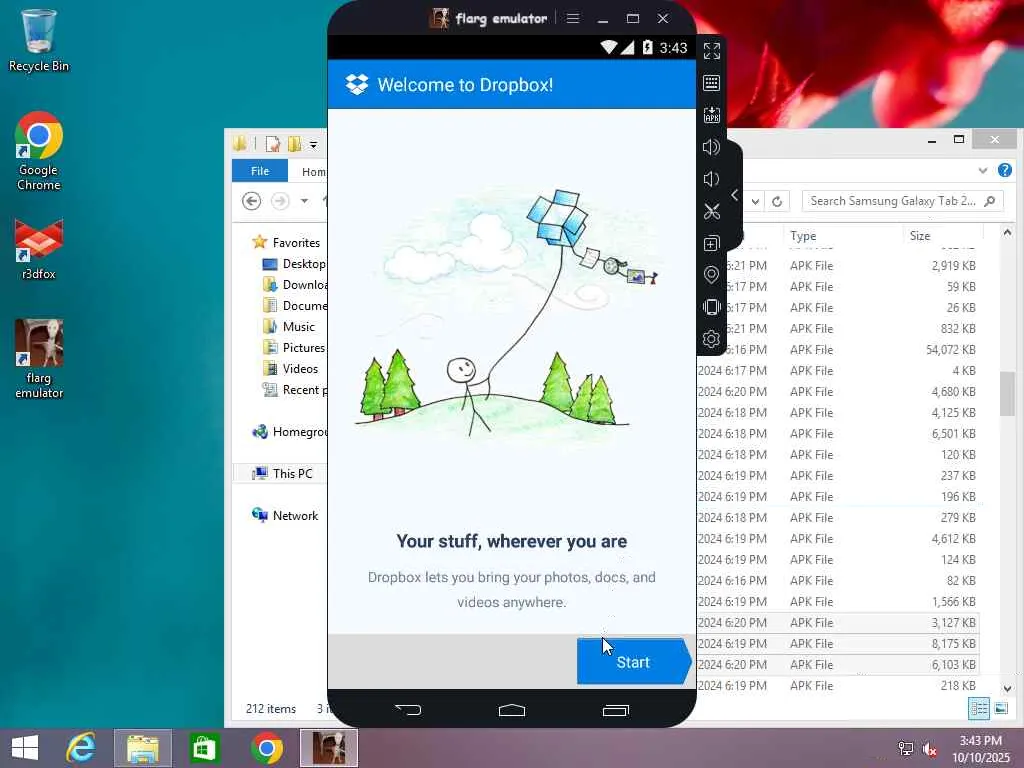Click Chrome on the taskbar
This screenshot has height=768, width=1024.
click(x=266, y=748)
